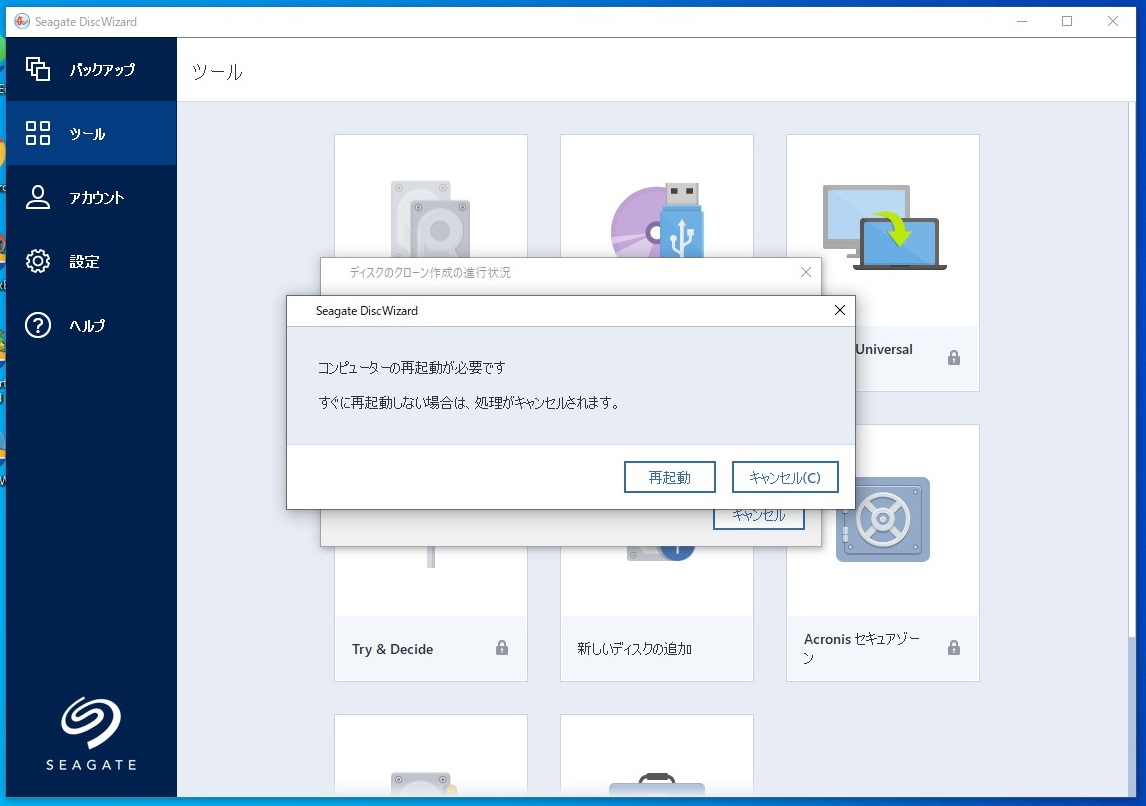Open the アカウント sidebar section
The image size is (1146, 806).
91,197
